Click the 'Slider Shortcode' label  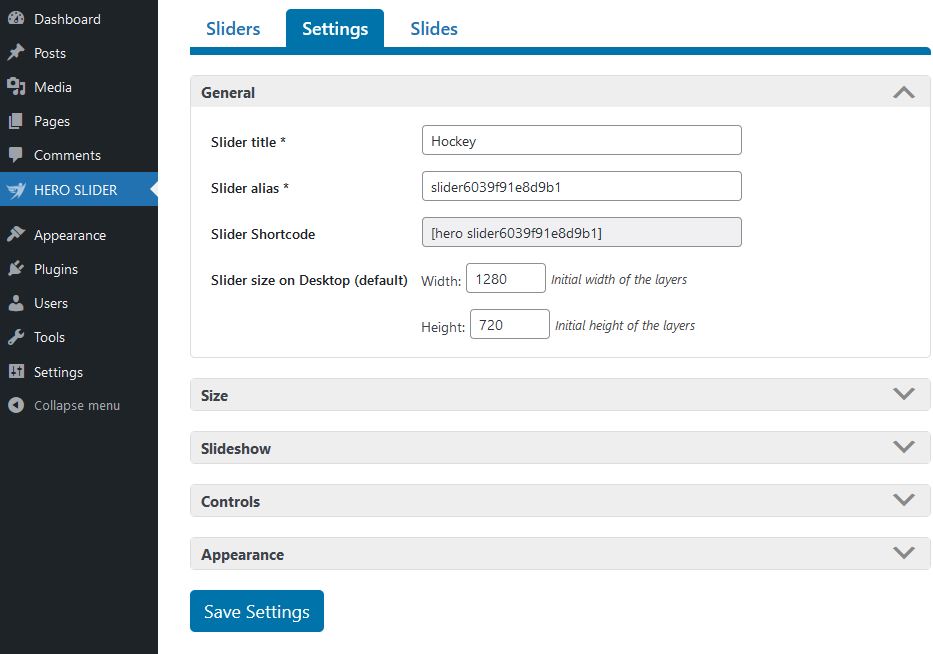point(263,234)
